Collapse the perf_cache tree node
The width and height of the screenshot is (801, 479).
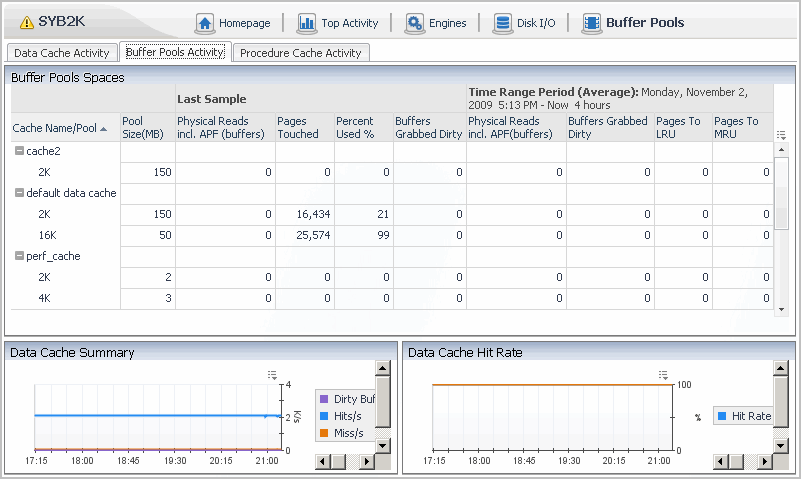19,256
